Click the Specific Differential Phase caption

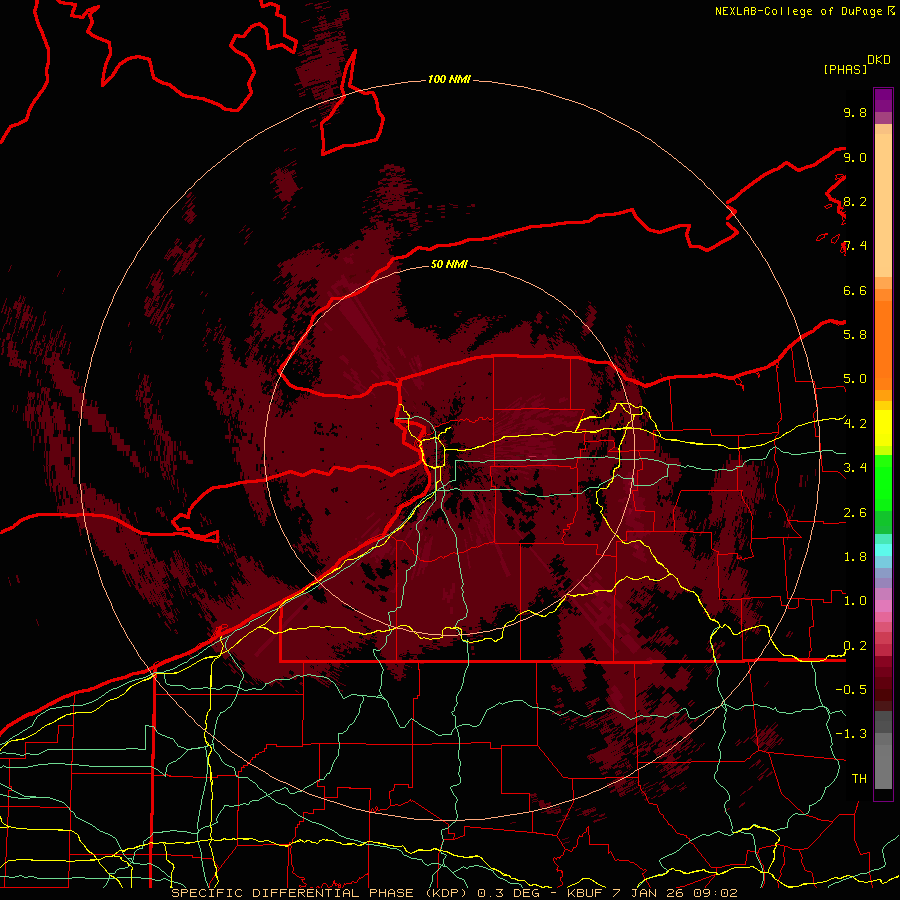(x=454, y=893)
